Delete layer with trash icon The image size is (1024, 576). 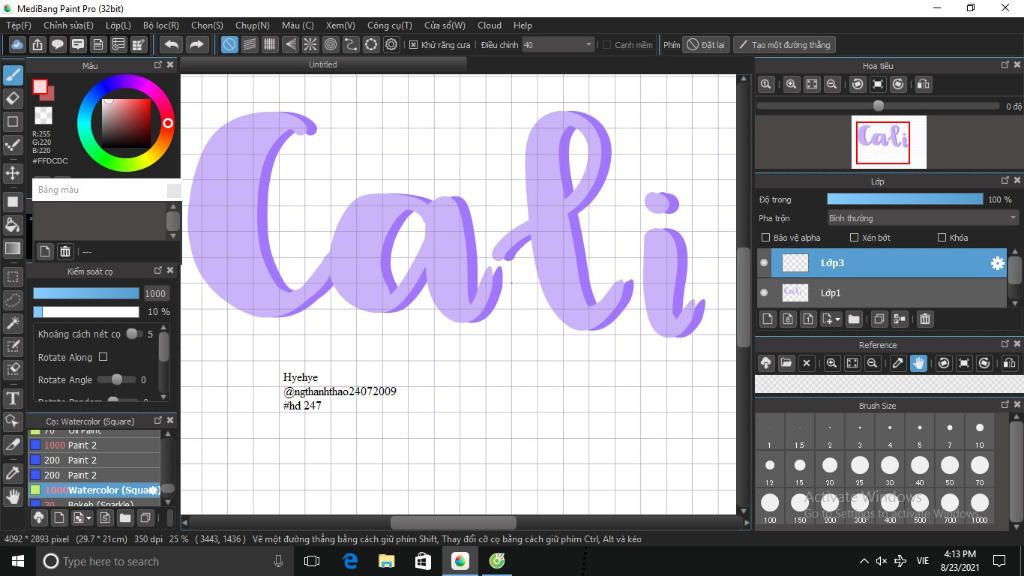(925, 319)
